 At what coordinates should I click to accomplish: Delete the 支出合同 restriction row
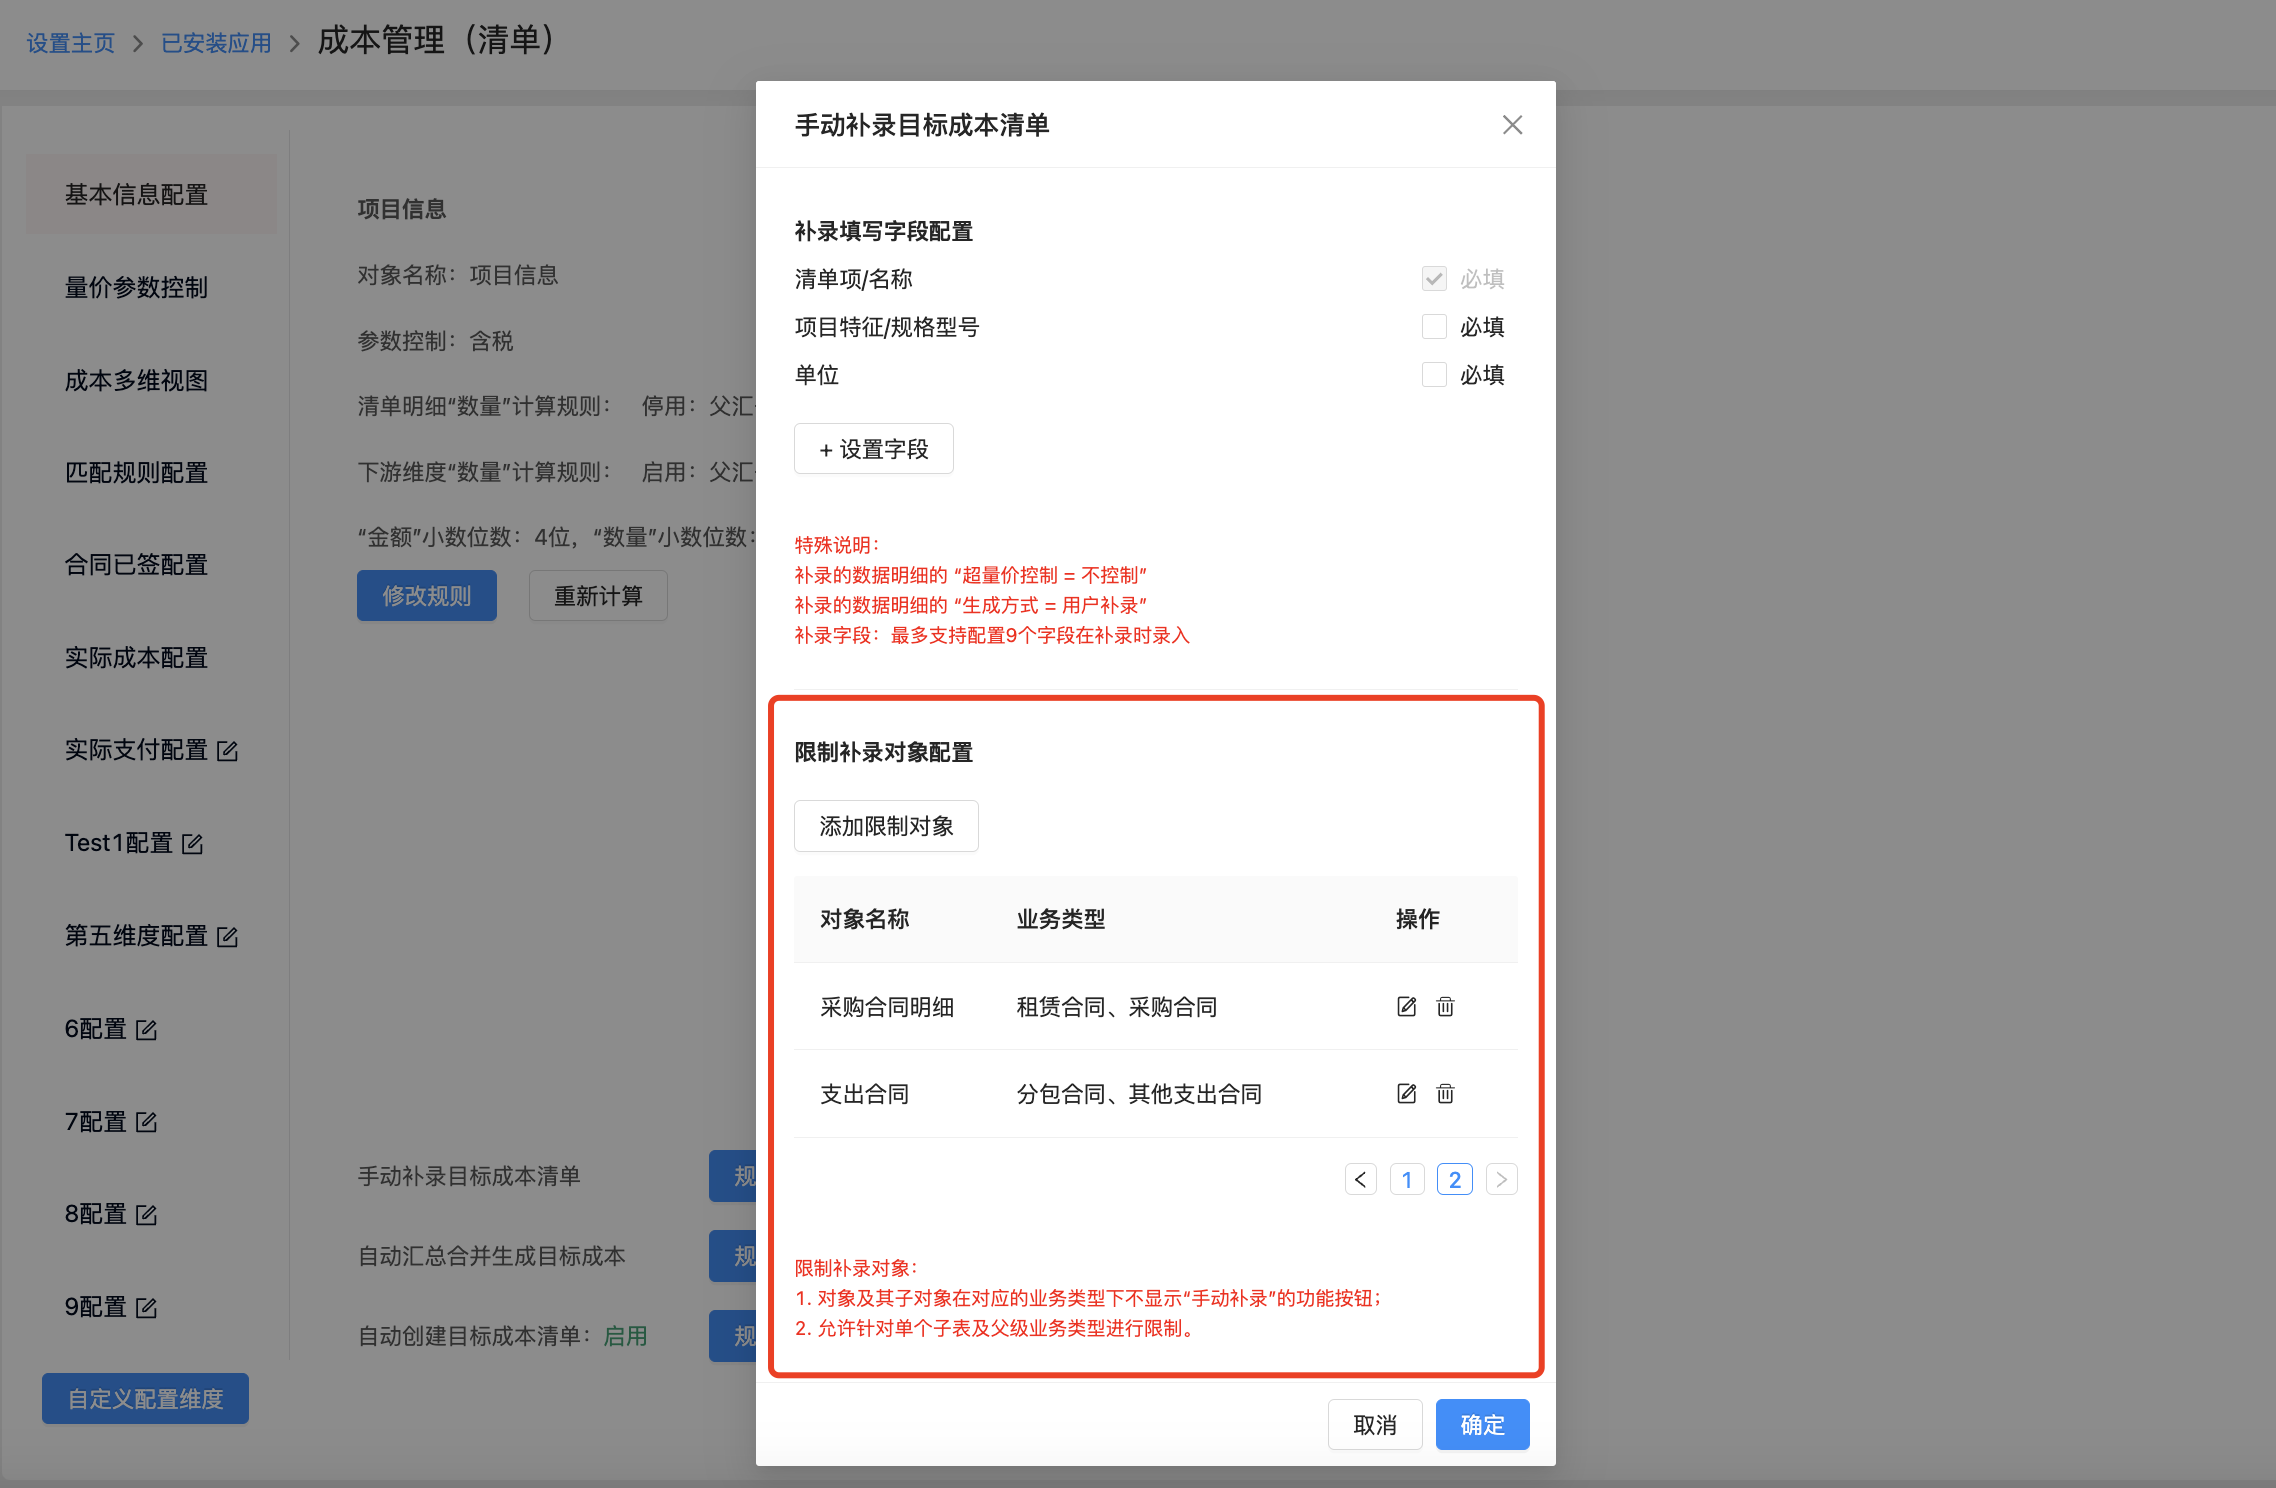point(1445,1094)
